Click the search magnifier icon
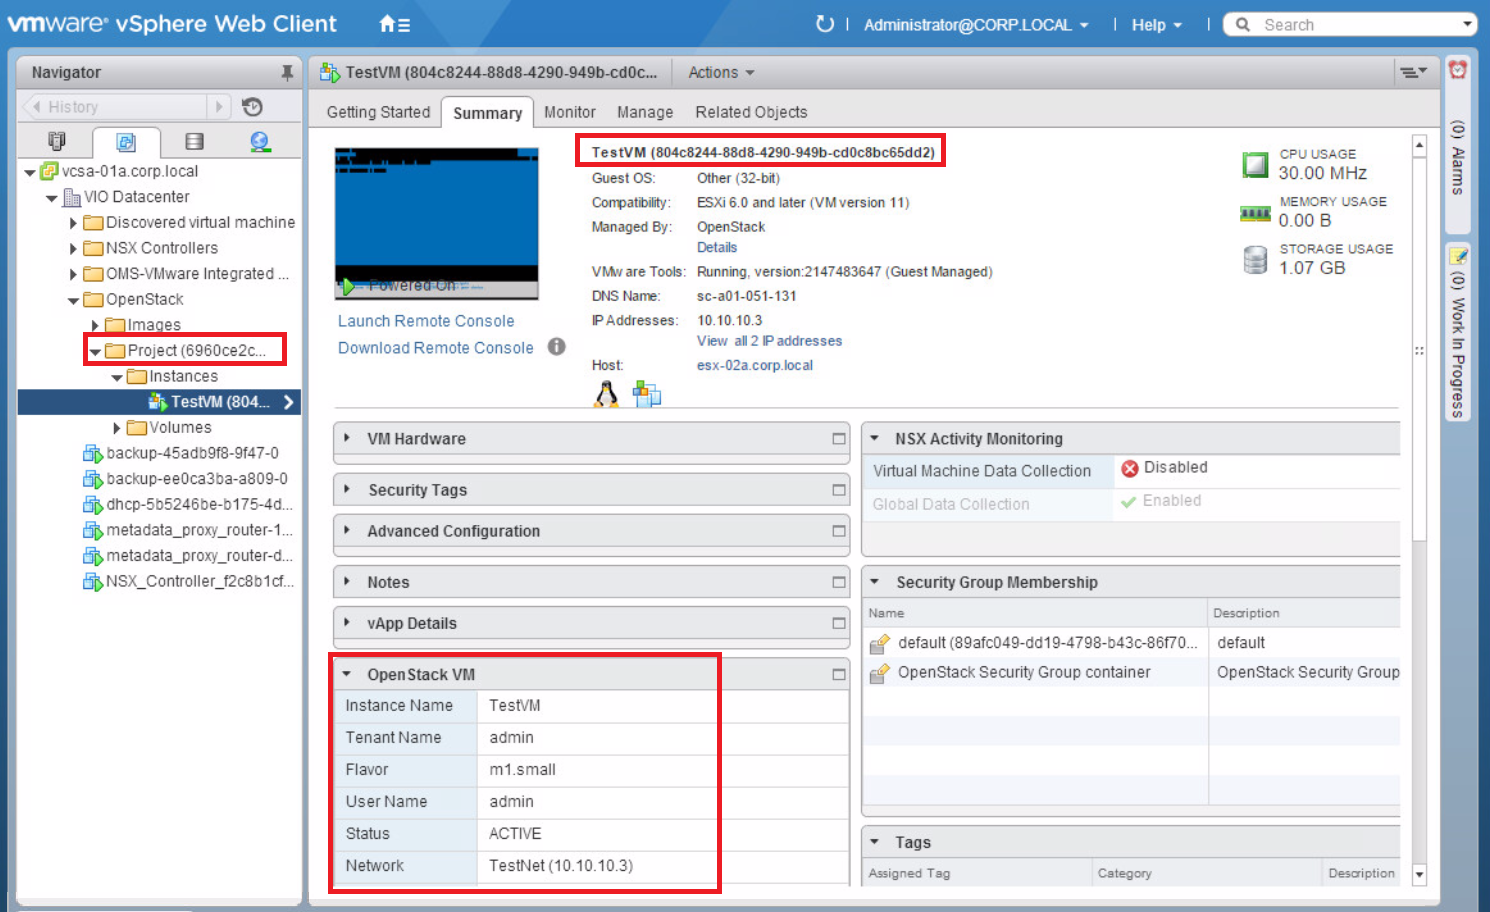This screenshot has height=912, width=1490. [1243, 24]
